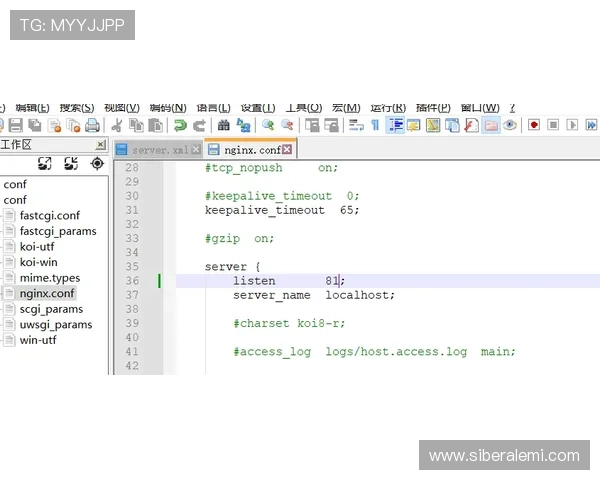Toggle show all characters pilcrow icon

(375, 125)
